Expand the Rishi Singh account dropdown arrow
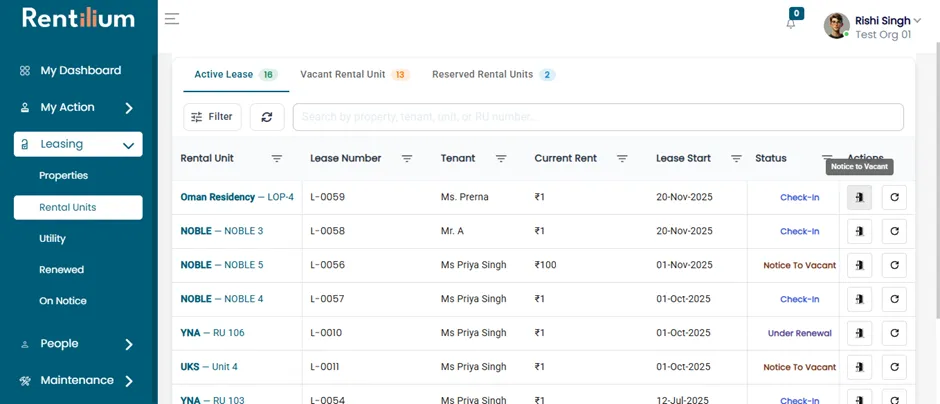Image resolution: width=940 pixels, height=404 pixels. (x=917, y=20)
